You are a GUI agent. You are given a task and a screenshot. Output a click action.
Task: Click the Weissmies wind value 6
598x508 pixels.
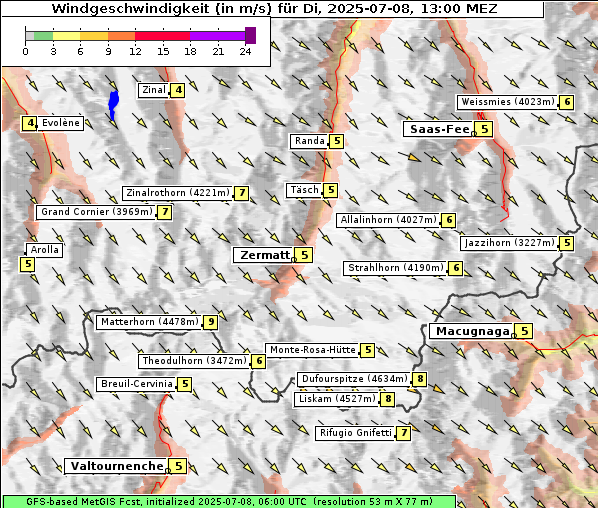click(567, 102)
